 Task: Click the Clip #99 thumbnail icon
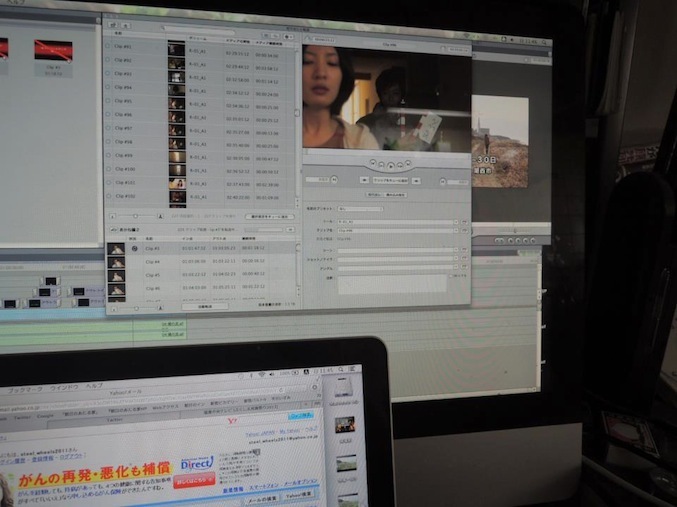[x=176, y=157]
